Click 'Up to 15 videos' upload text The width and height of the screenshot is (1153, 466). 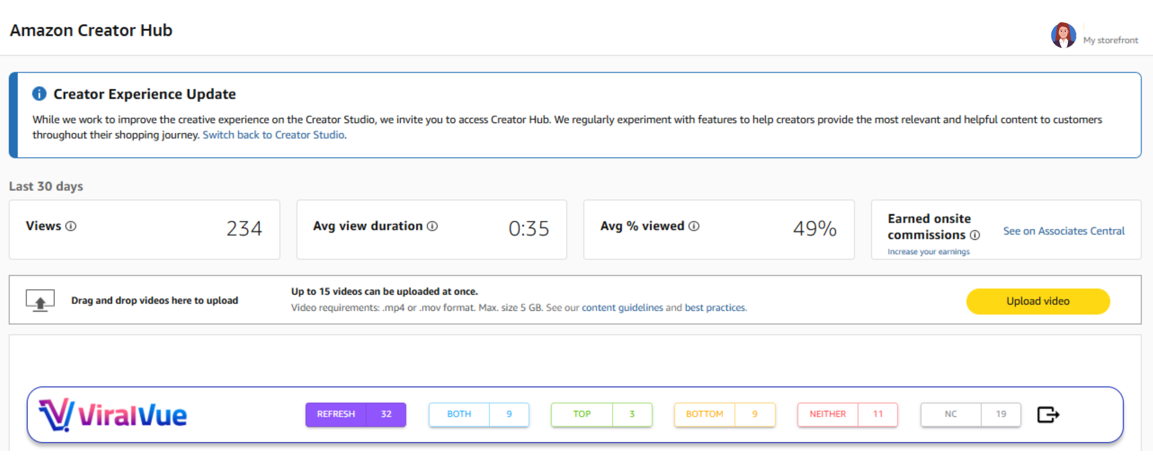(385, 292)
